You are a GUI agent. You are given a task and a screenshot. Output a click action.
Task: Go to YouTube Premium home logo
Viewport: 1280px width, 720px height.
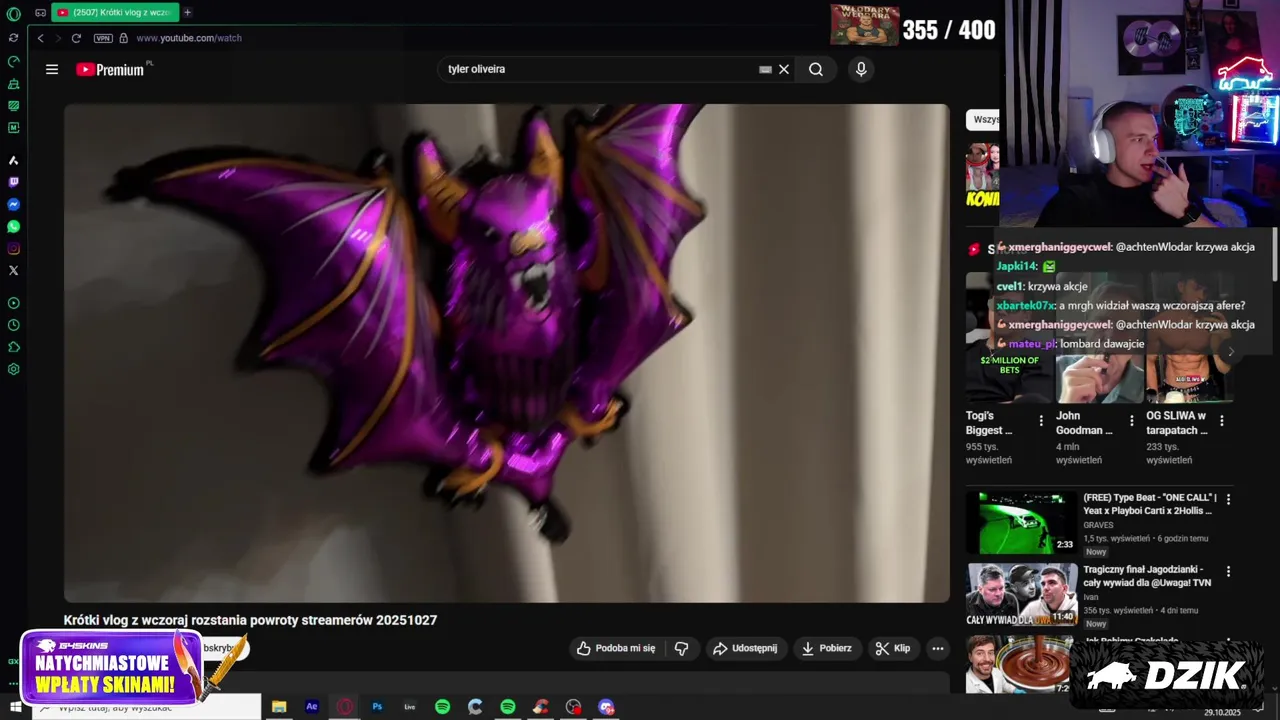tap(112, 69)
